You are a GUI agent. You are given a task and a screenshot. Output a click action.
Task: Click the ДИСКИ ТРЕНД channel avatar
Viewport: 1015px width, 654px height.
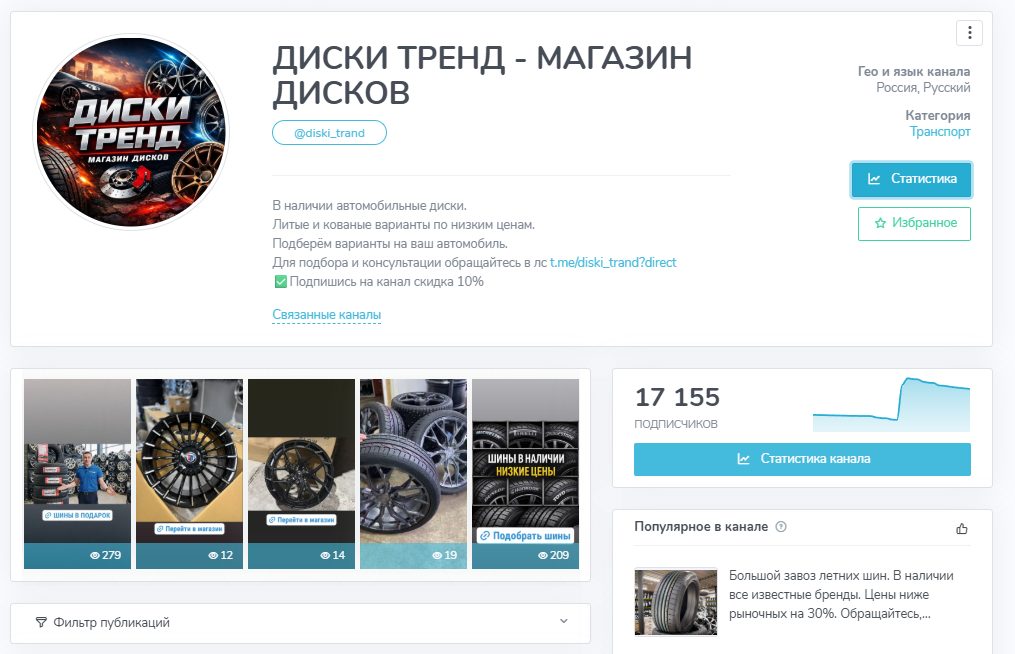131,132
